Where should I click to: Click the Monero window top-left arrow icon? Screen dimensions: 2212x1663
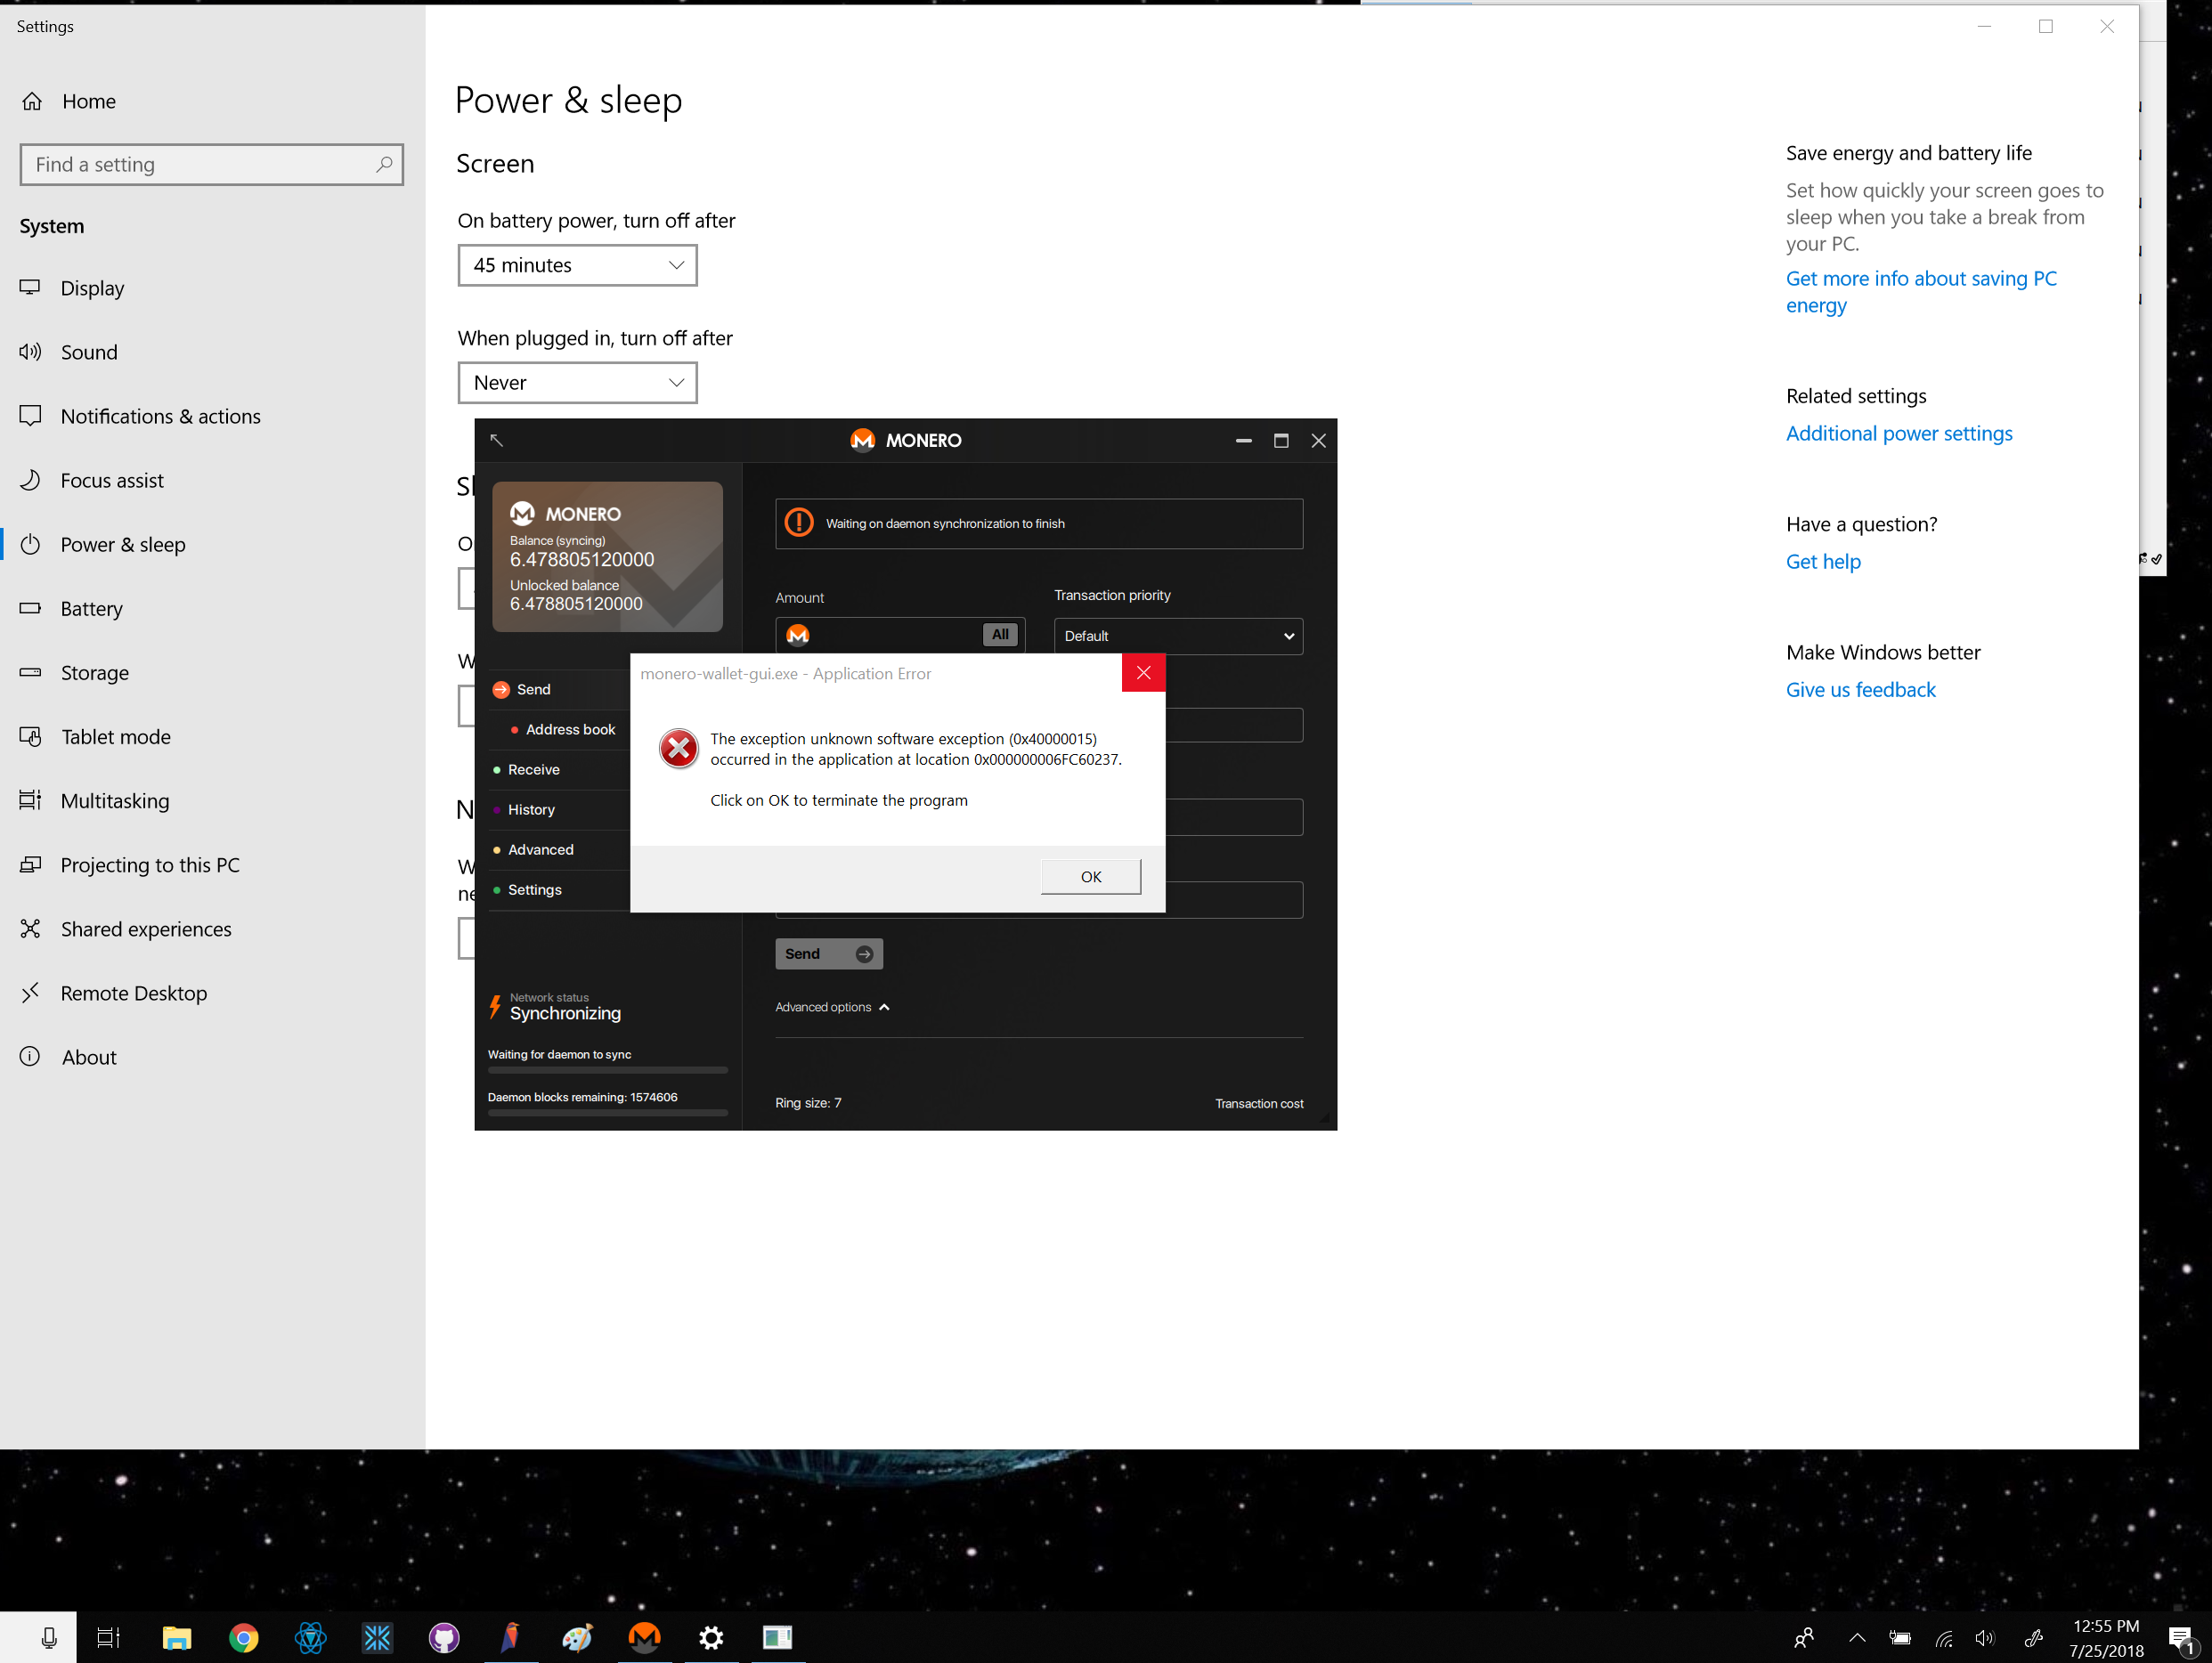tap(496, 440)
